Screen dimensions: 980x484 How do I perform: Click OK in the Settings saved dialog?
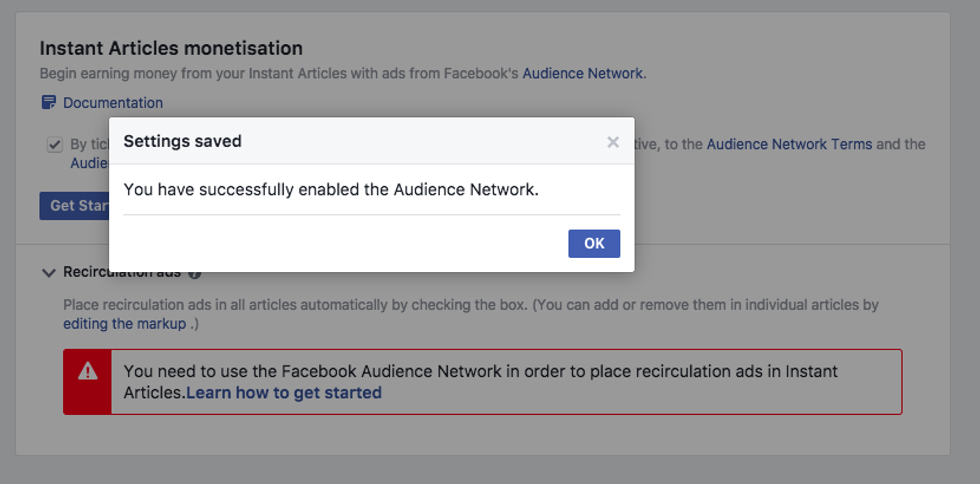pyautogui.click(x=594, y=243)
